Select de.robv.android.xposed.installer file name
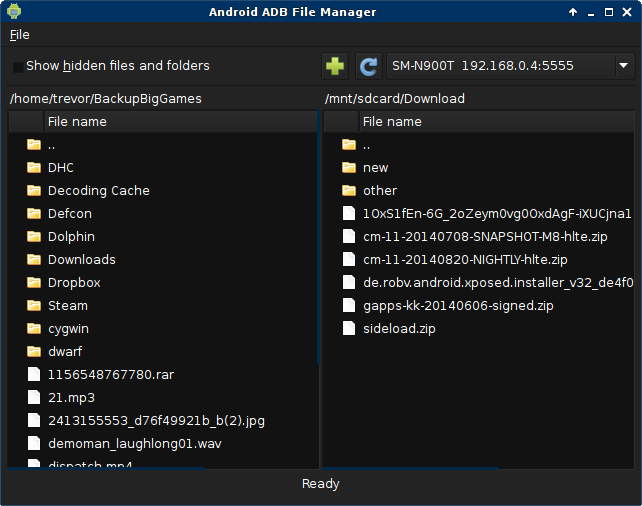Screen dimensions: 642x506 click(x=498, y=282)
